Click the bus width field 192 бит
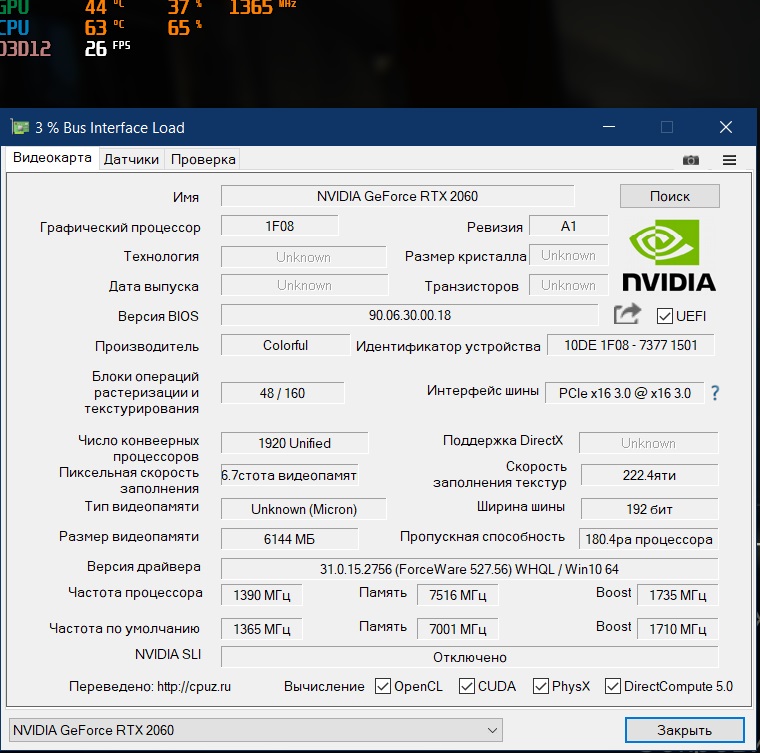 (649, 509)
